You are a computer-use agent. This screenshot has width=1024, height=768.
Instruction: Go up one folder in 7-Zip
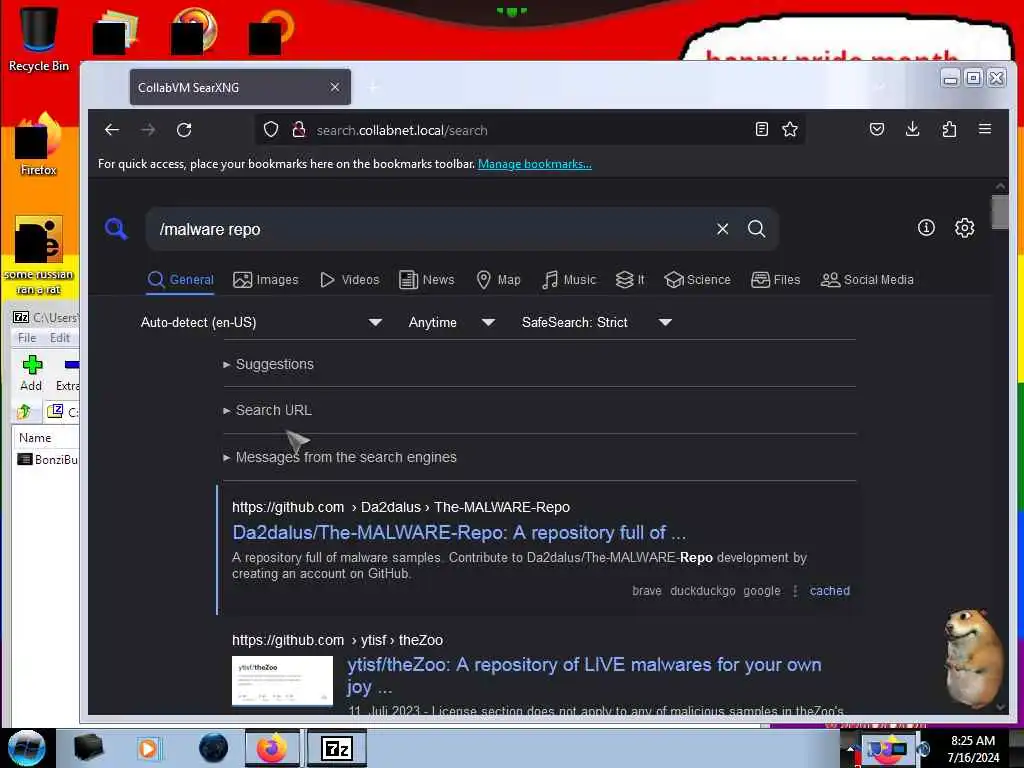point(25,411)
